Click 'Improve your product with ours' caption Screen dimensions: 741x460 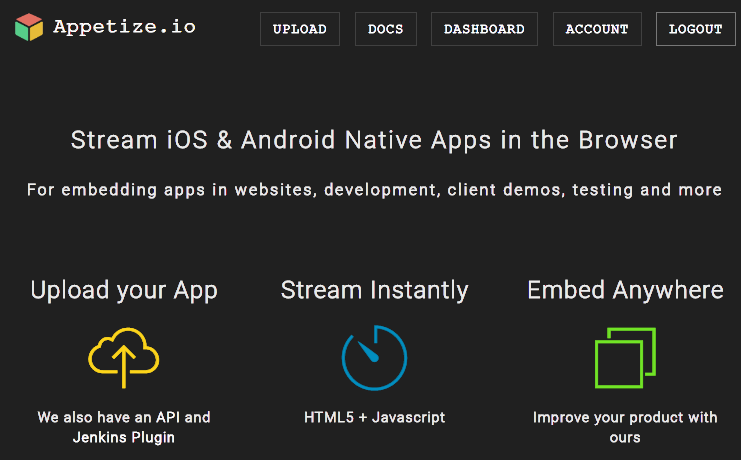[625, 427]
